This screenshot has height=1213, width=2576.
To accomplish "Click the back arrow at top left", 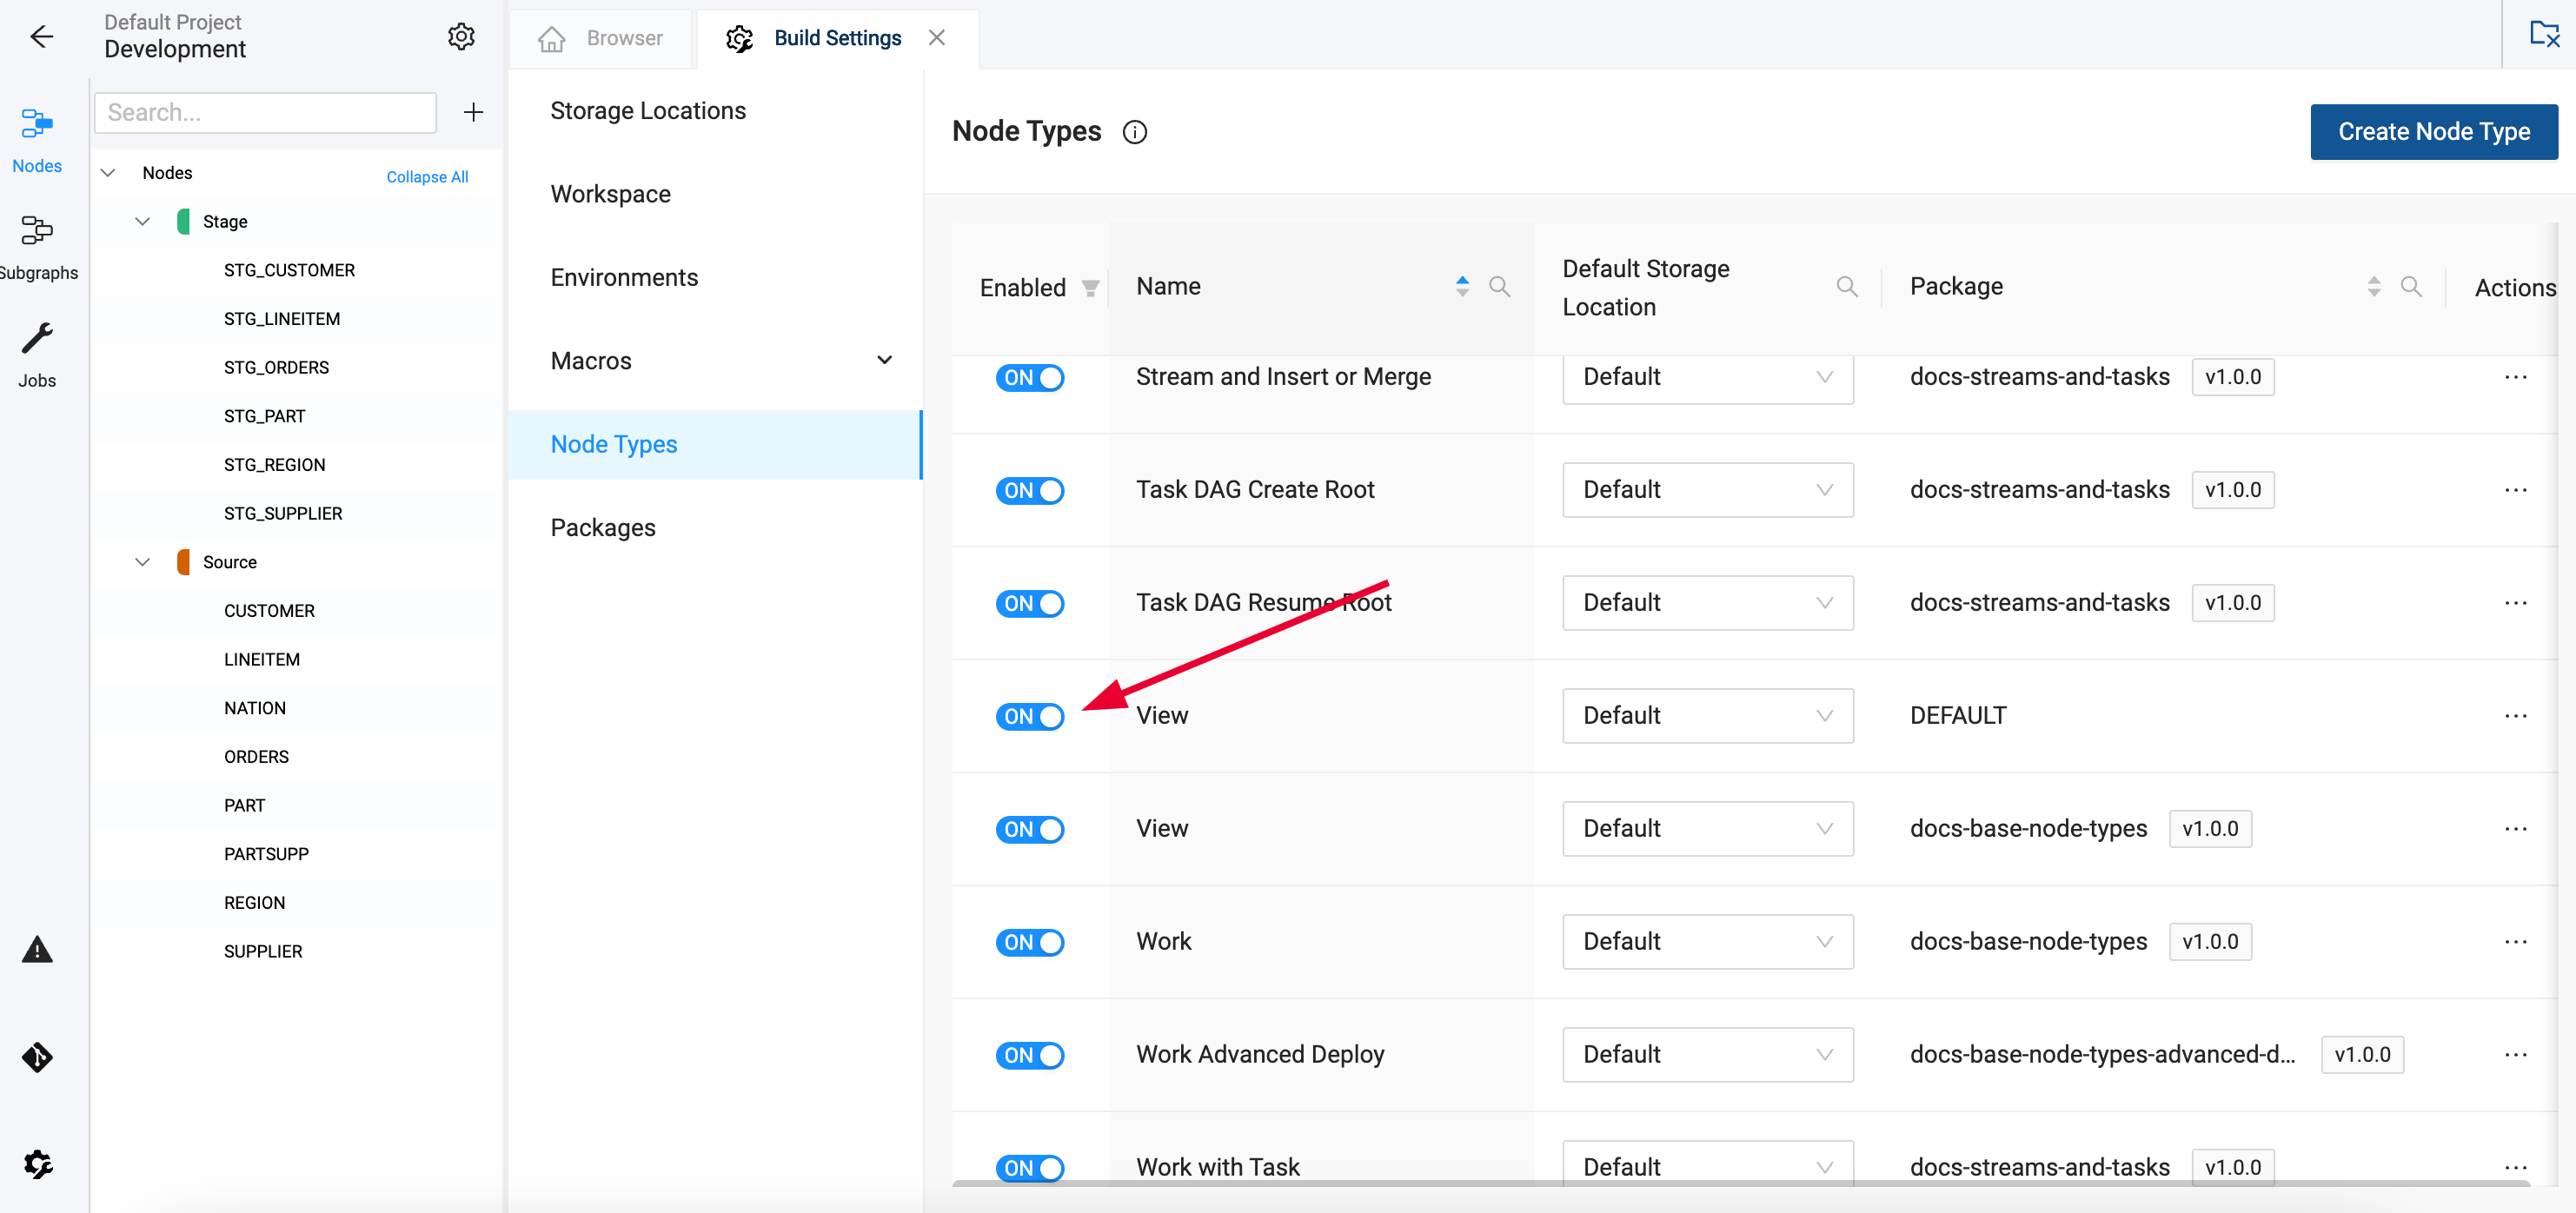I will (x=42, y=36).
